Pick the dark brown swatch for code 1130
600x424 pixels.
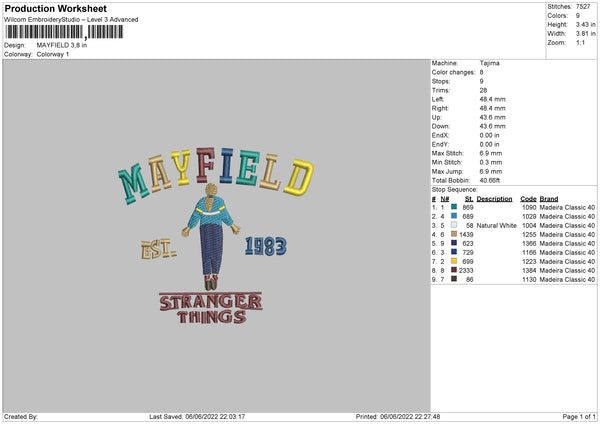(x=454, y=279)
